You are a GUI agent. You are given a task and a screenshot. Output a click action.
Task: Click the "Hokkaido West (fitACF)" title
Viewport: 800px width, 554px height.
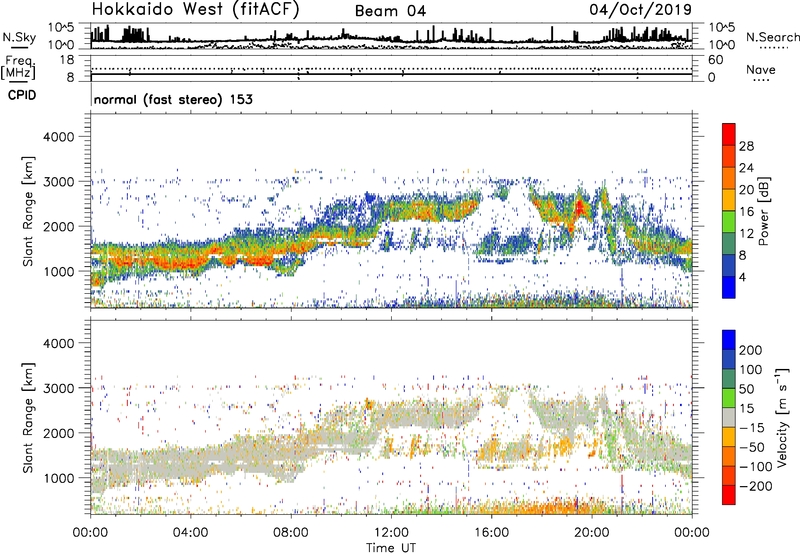pyautogui.click(x=195, y=9)
